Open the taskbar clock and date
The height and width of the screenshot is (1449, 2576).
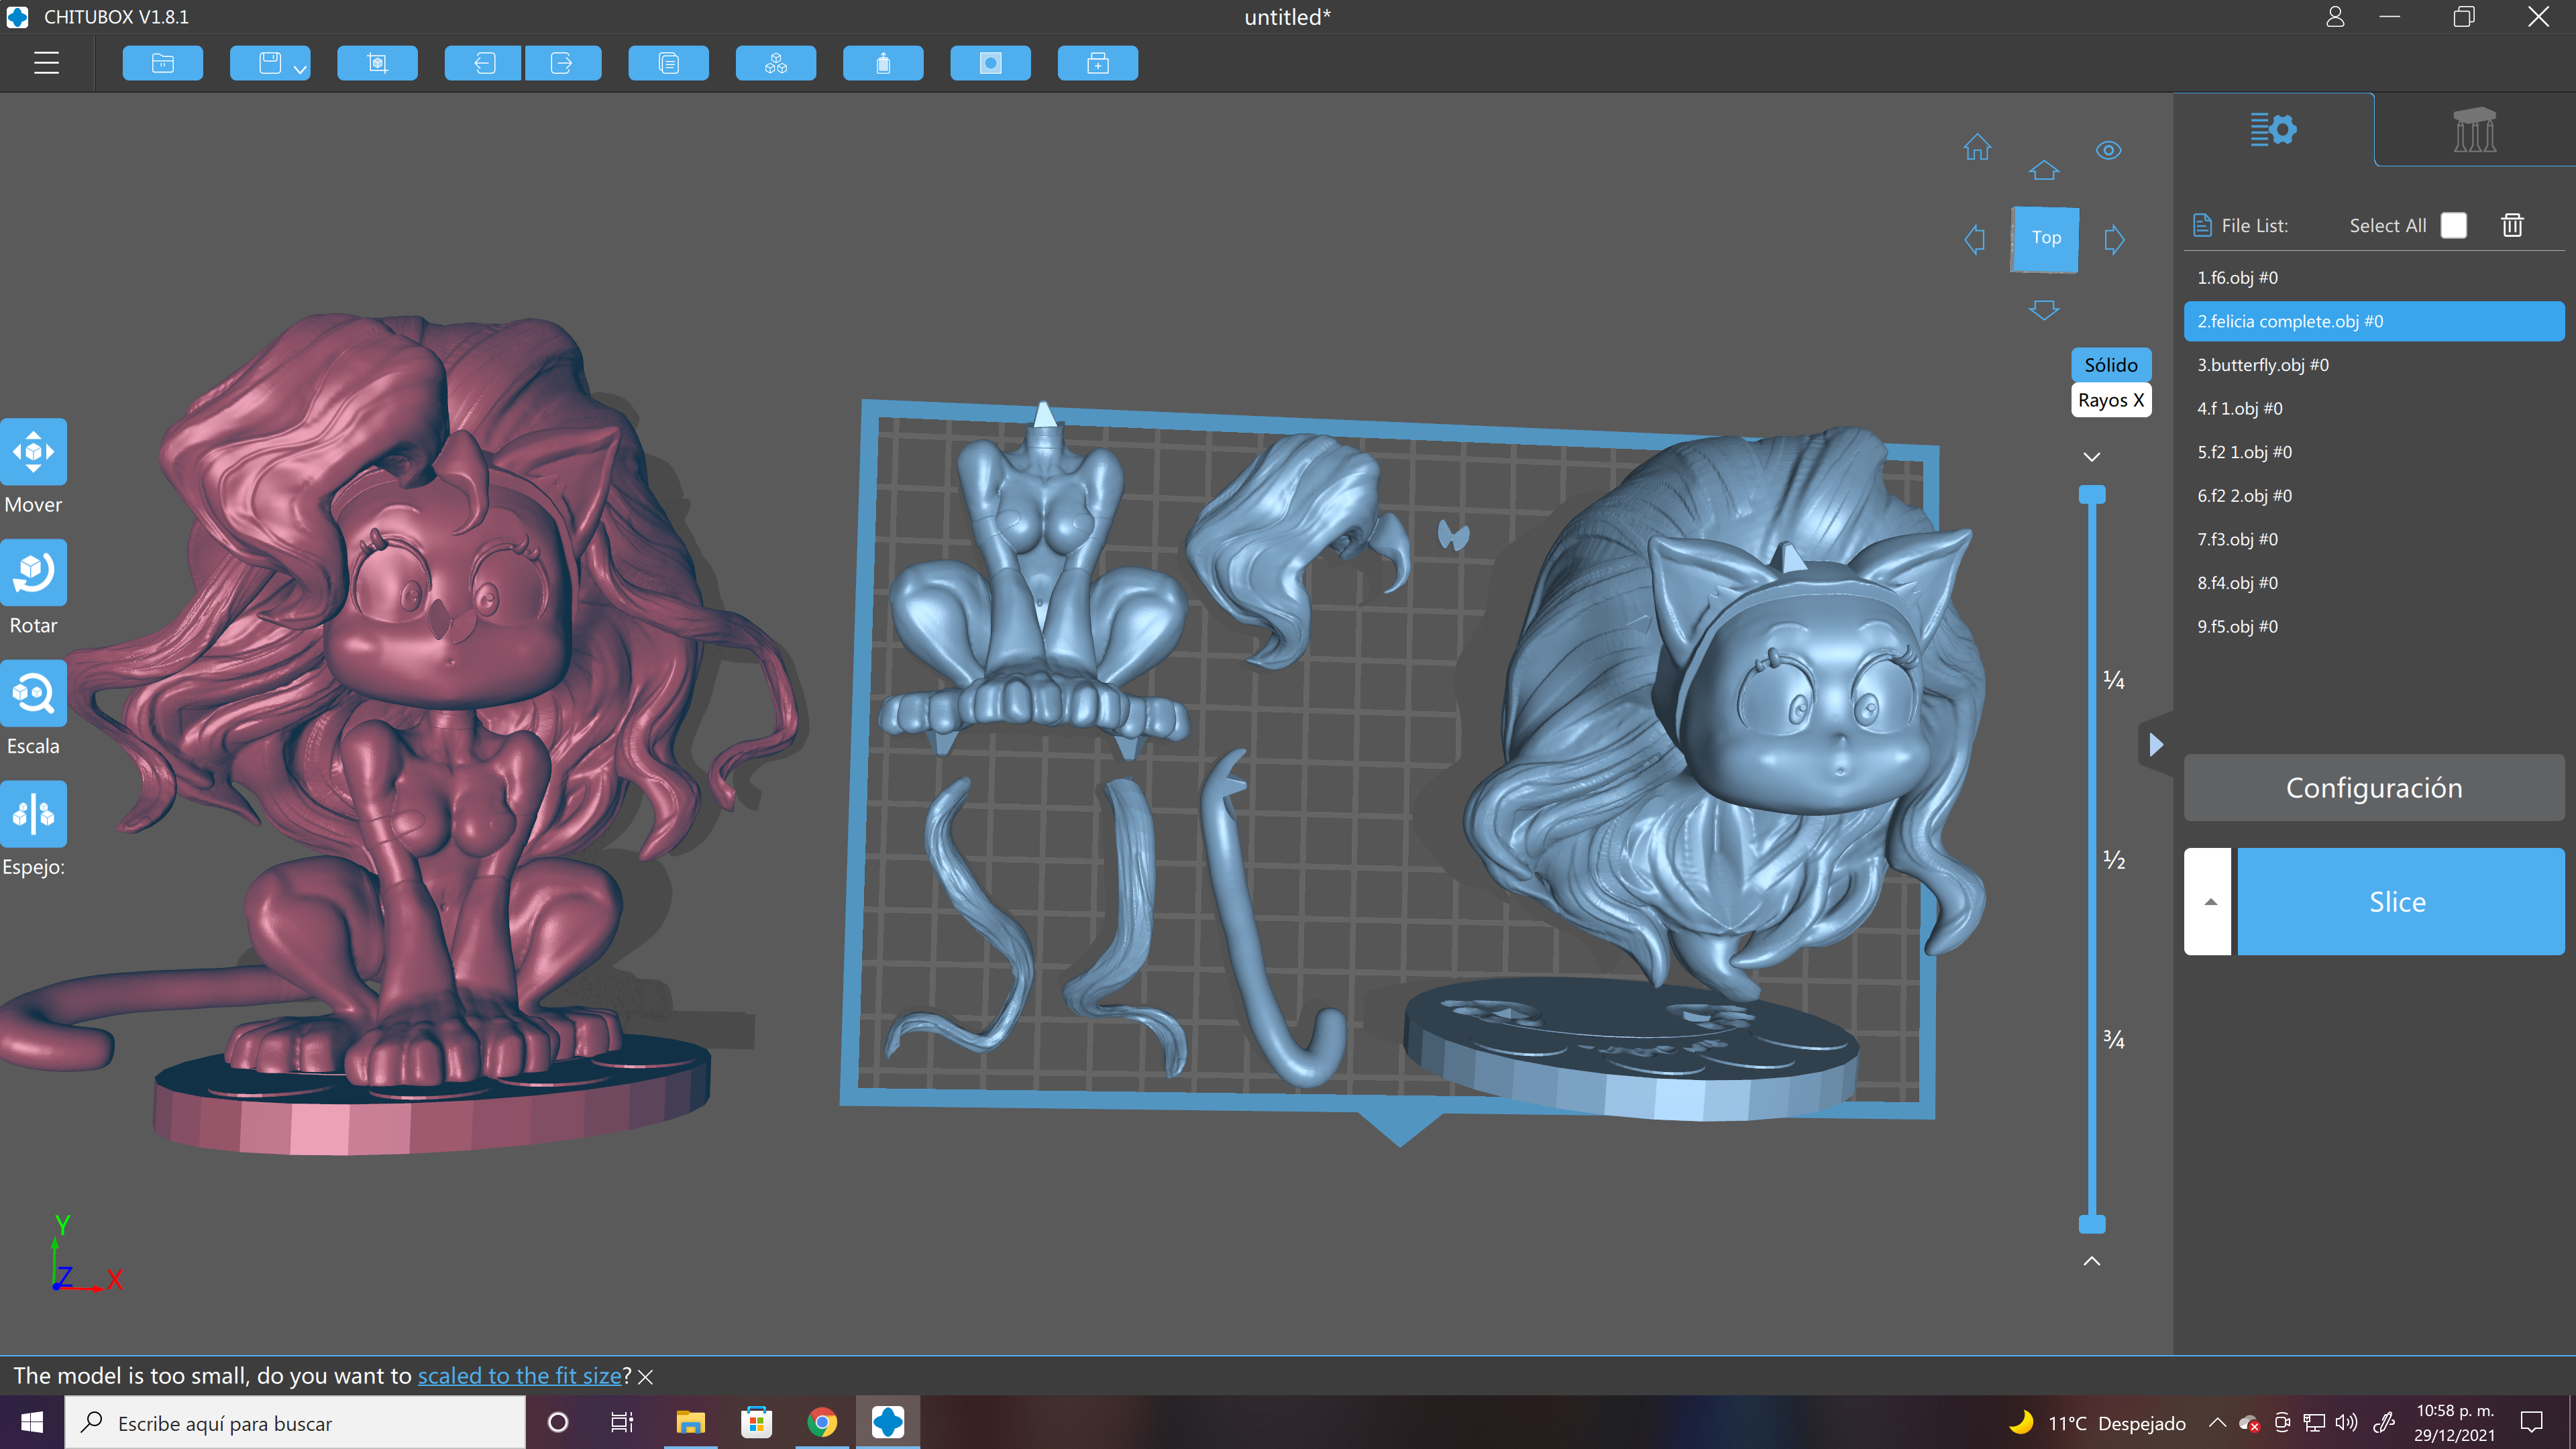coord(2455,1422)
